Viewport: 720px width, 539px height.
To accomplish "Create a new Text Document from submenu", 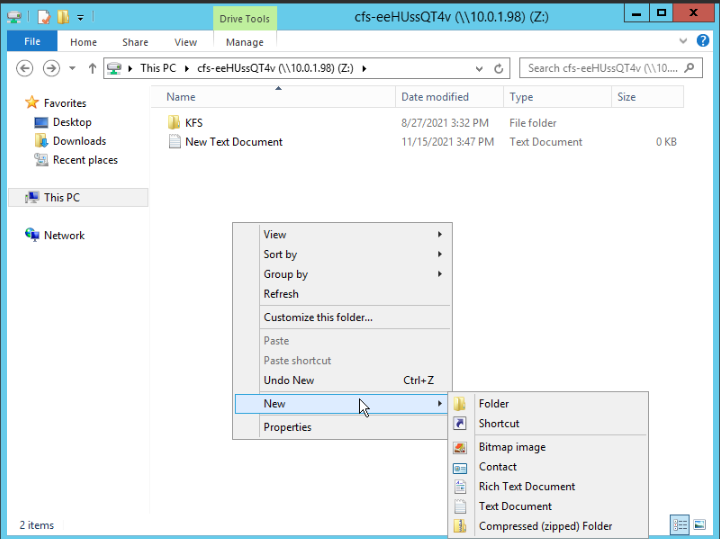I will click(548, 506).
